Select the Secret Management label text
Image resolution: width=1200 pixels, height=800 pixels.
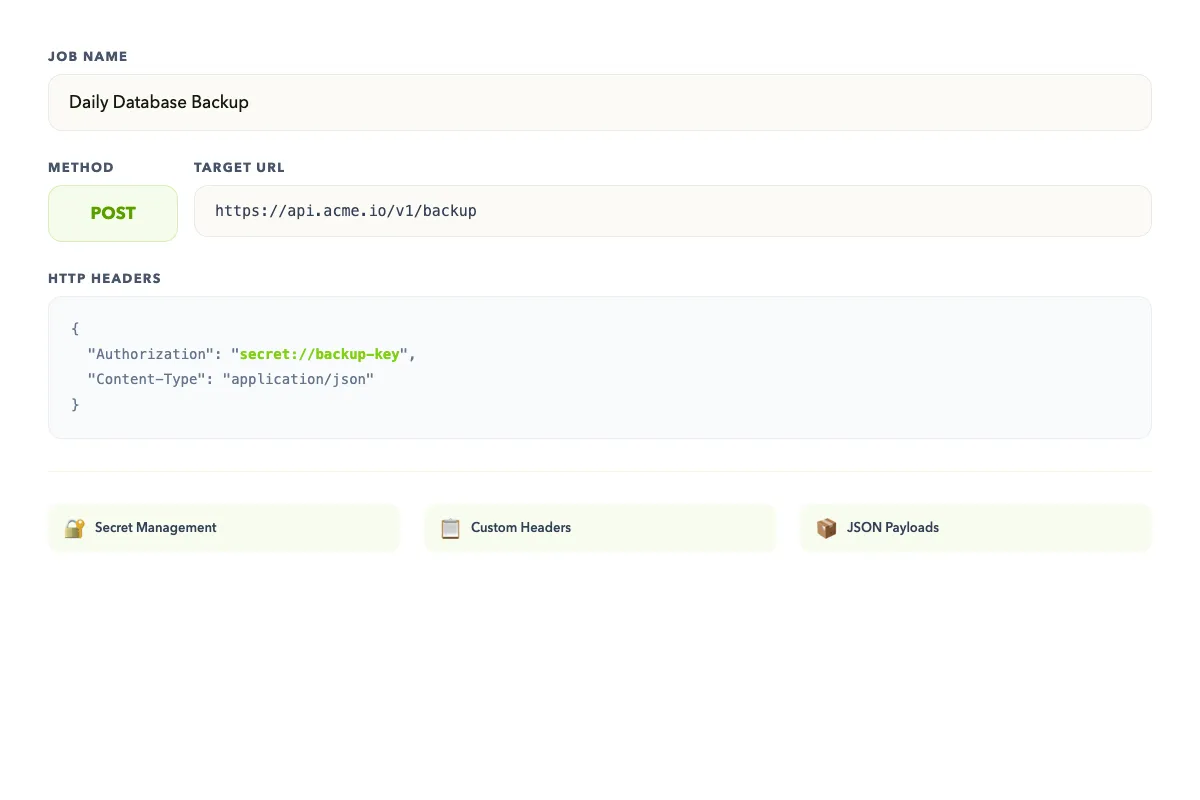[x=155, y=528]
